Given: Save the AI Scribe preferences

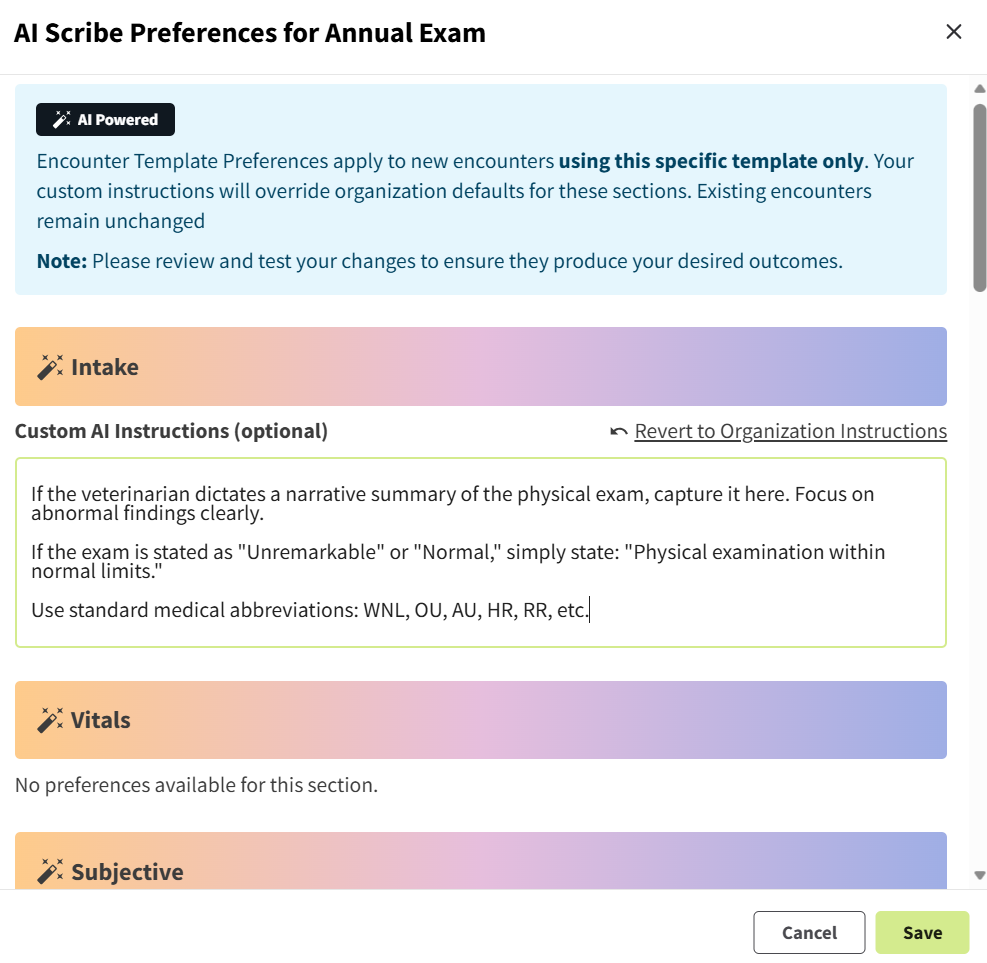Looking at the screenshot, I should pos(922,932).
